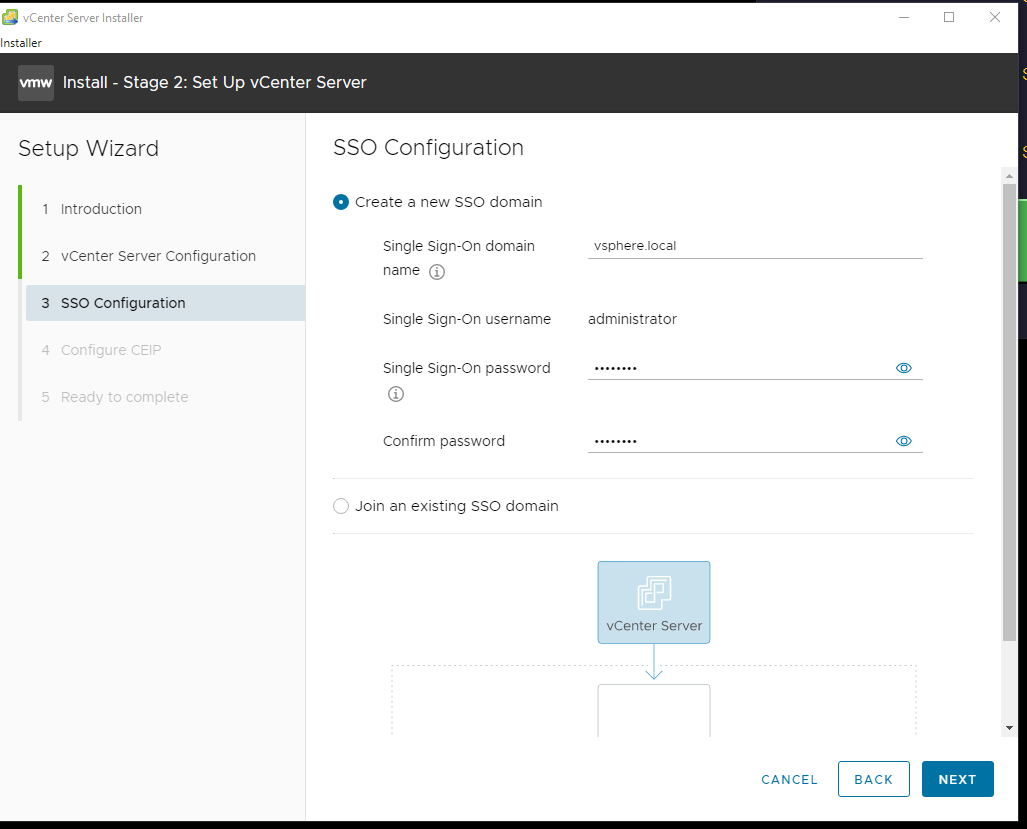
Task: Click the Single Sign-On username label
Action: 467,320
